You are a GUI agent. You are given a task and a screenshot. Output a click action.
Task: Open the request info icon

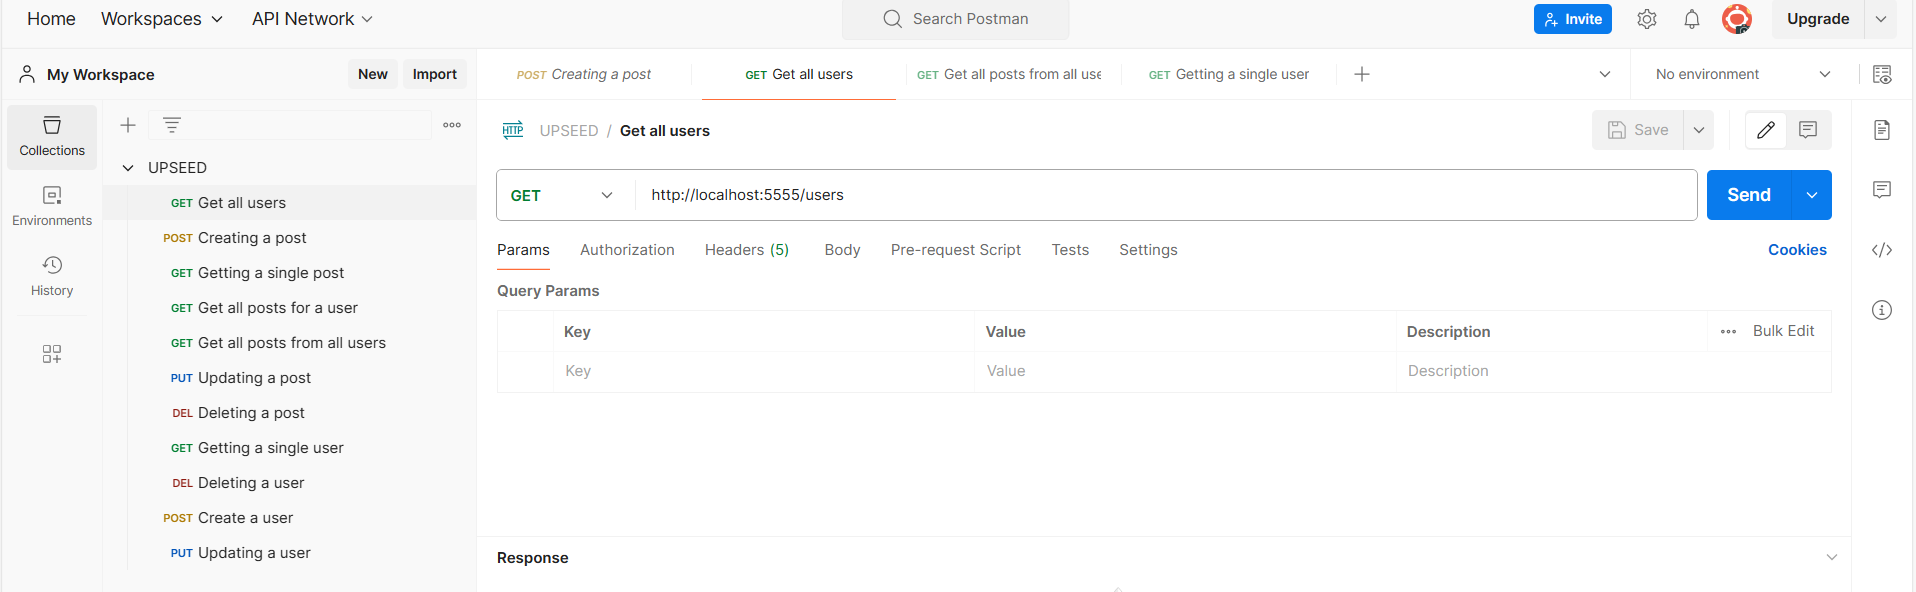point(1882,310)
